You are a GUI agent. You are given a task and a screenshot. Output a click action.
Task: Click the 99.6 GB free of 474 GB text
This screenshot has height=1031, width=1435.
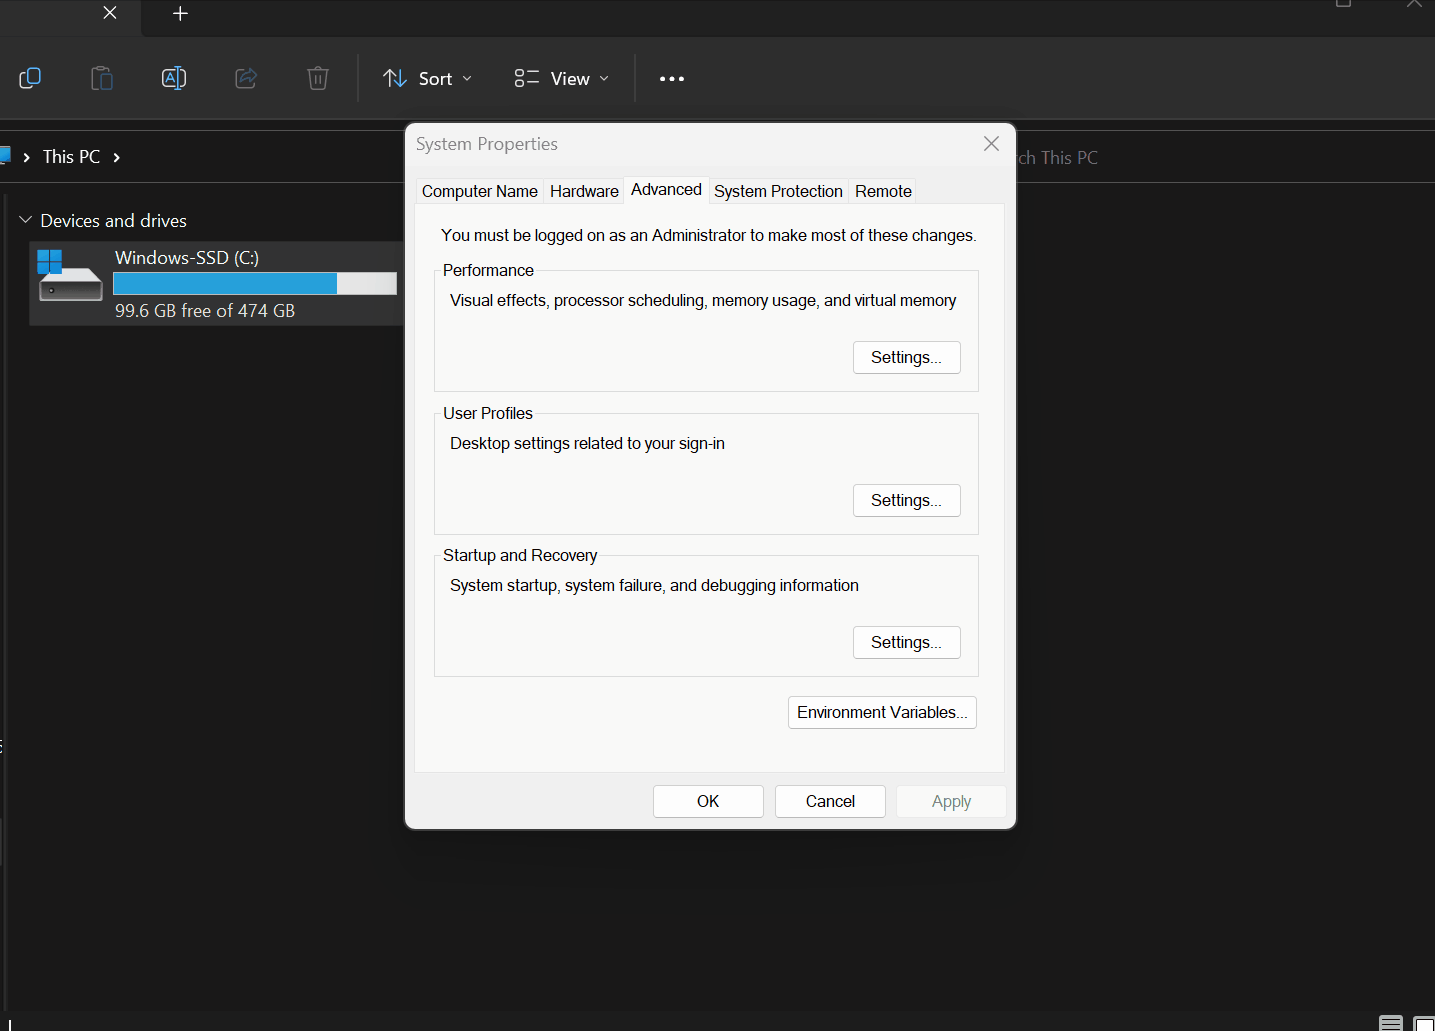click(x=205, y=311)
